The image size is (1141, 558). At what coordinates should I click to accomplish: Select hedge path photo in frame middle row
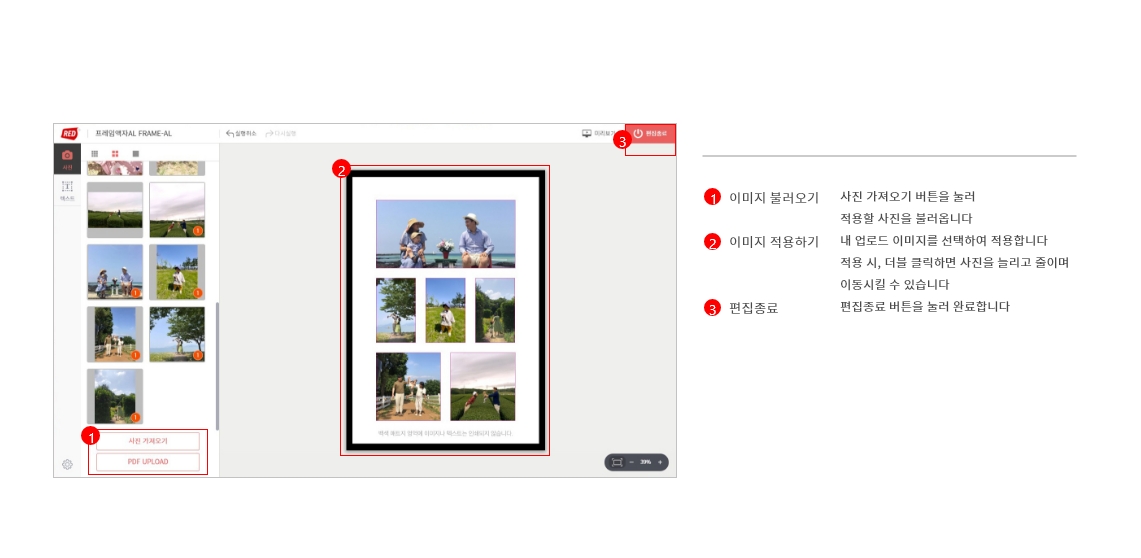(x=495, y=310)
